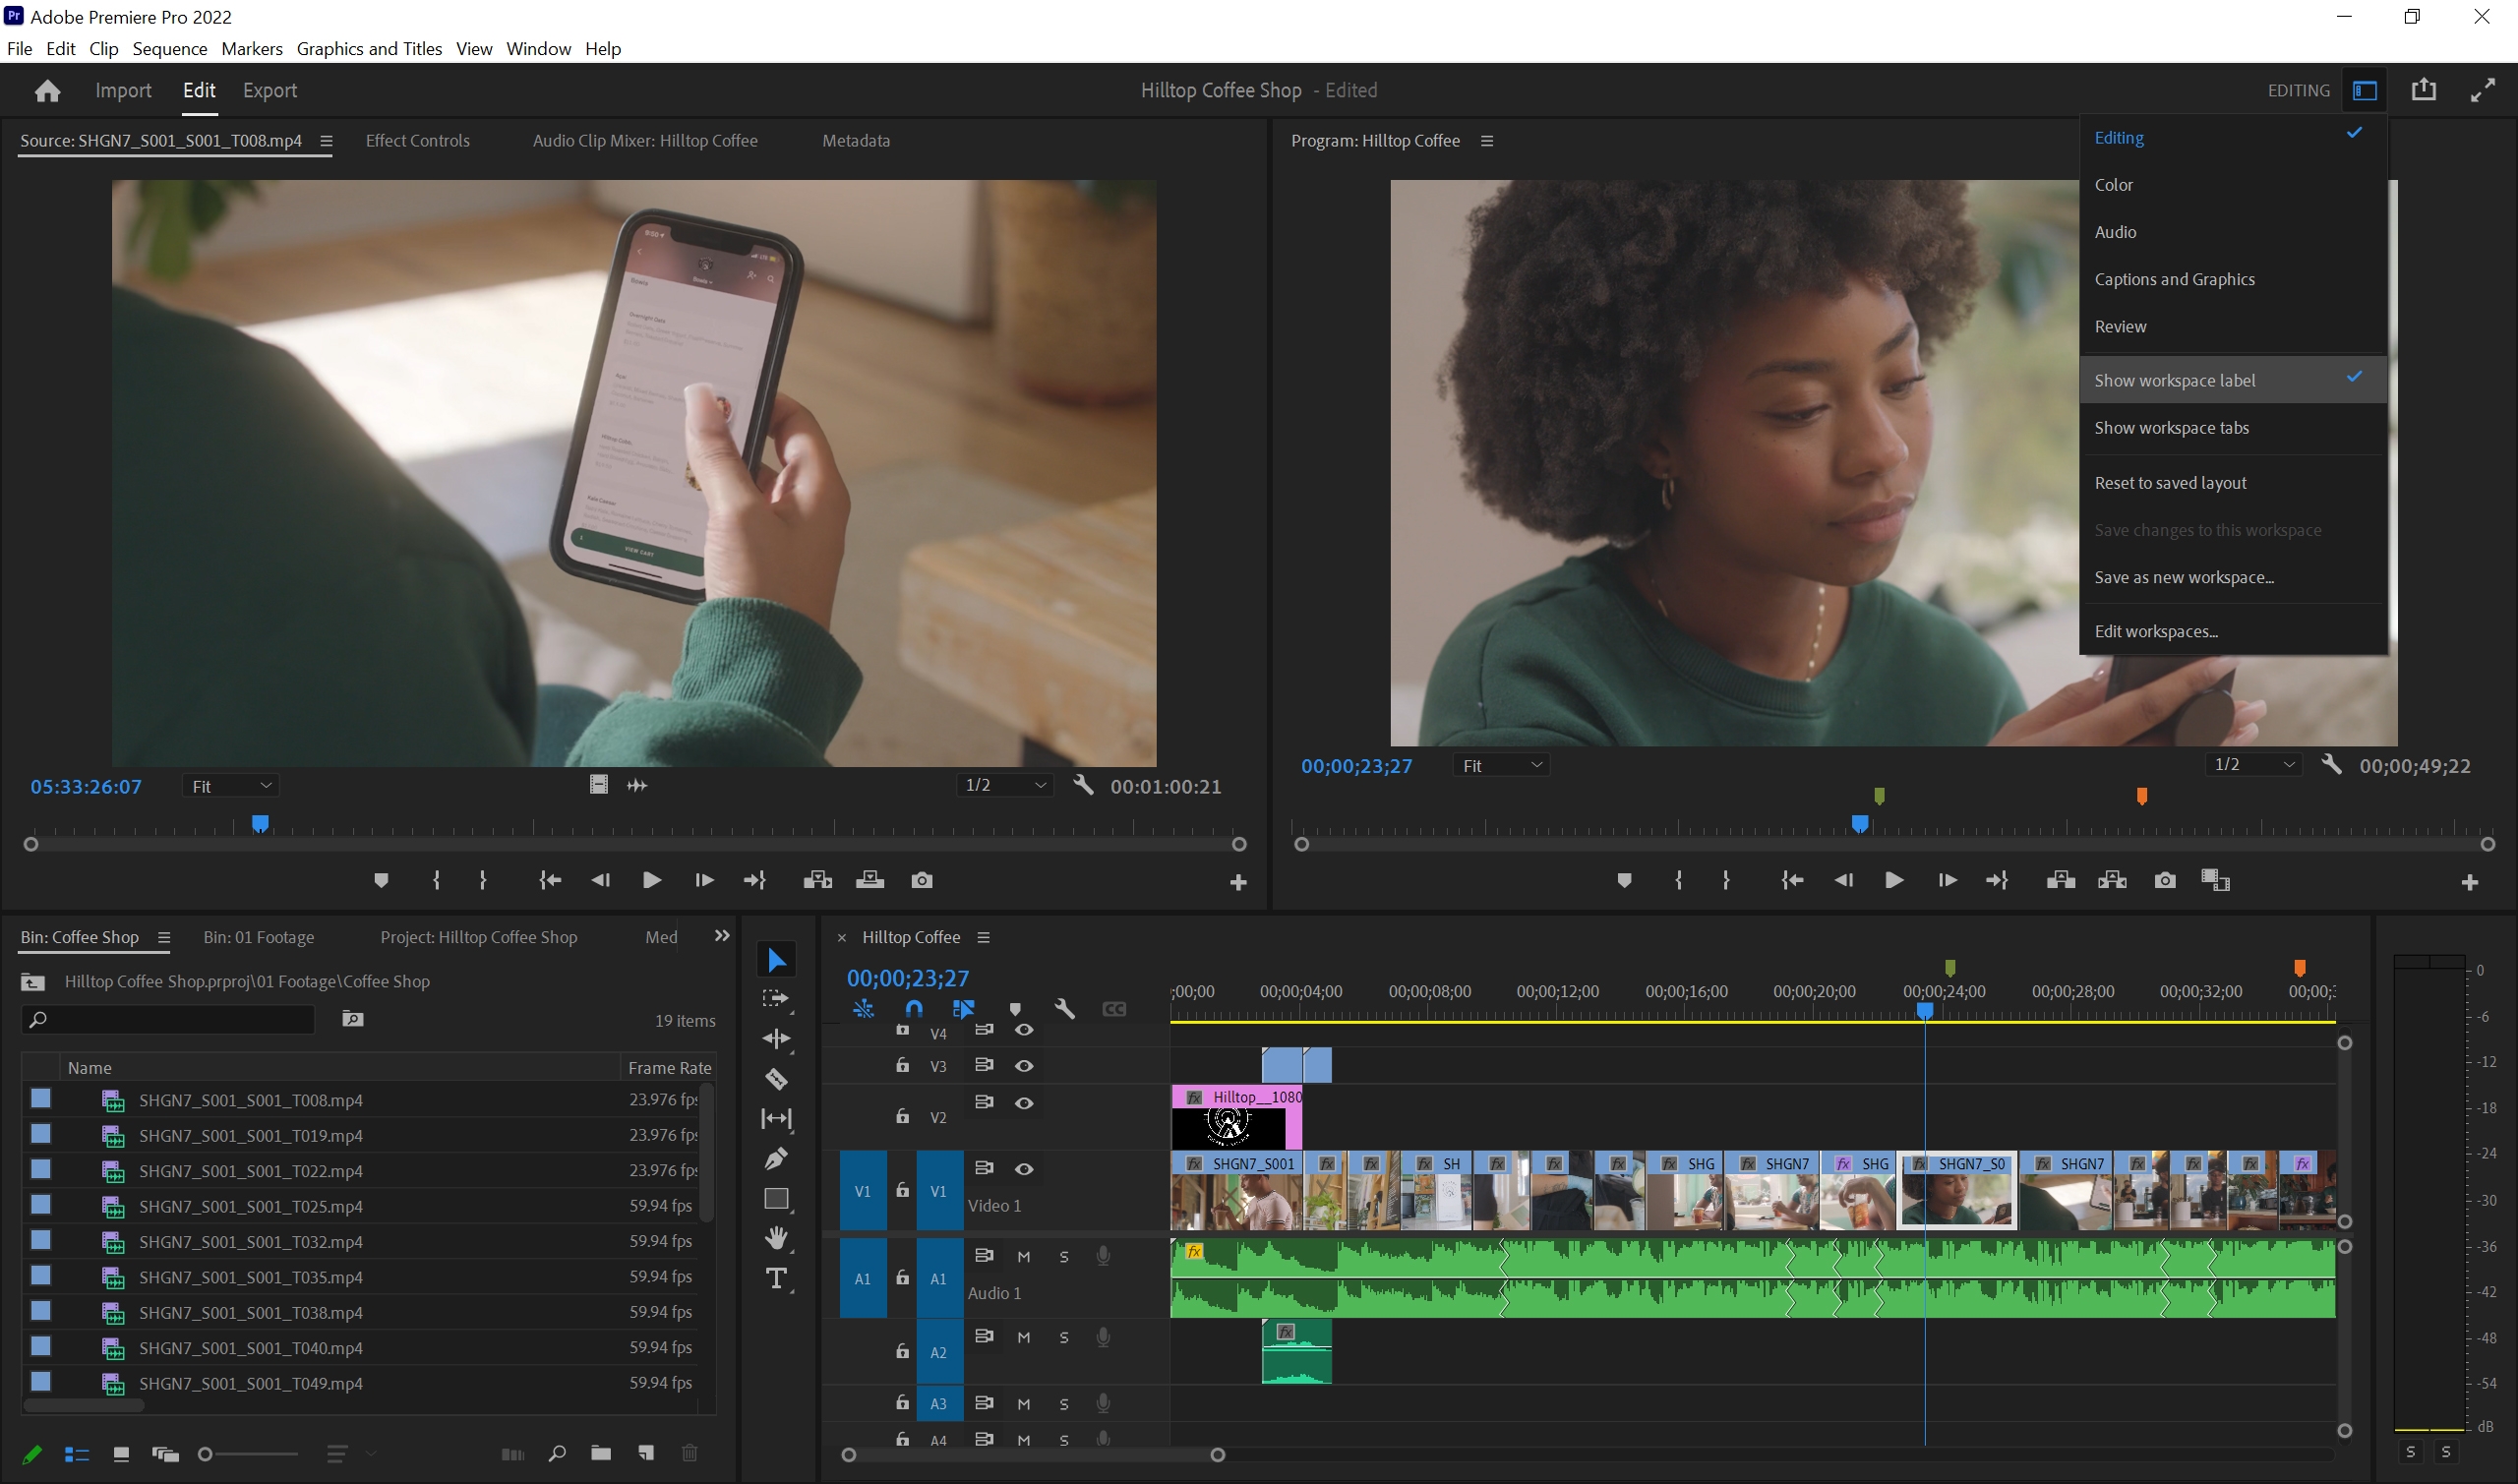
Task: Select Show workspace tabs option
Action: (2172, 426)
